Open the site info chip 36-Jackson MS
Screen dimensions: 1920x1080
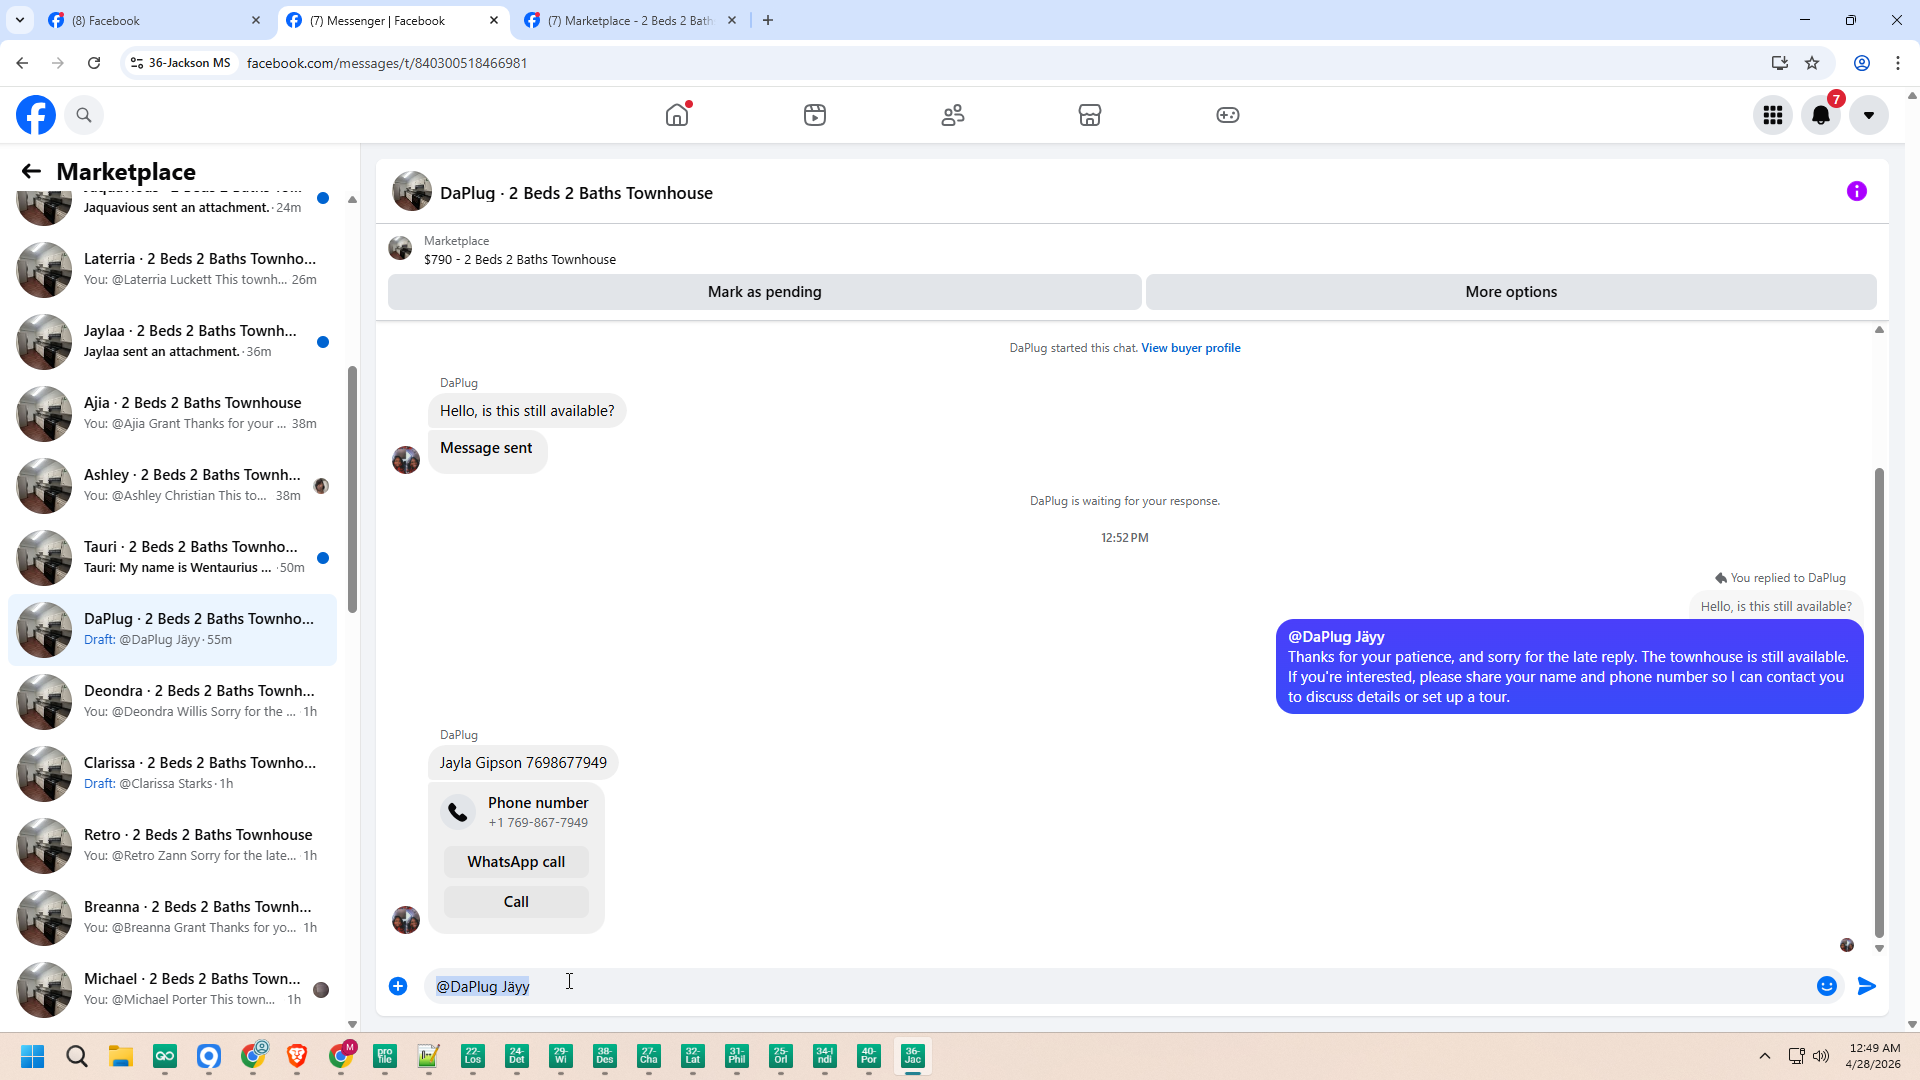coord(180,63)
